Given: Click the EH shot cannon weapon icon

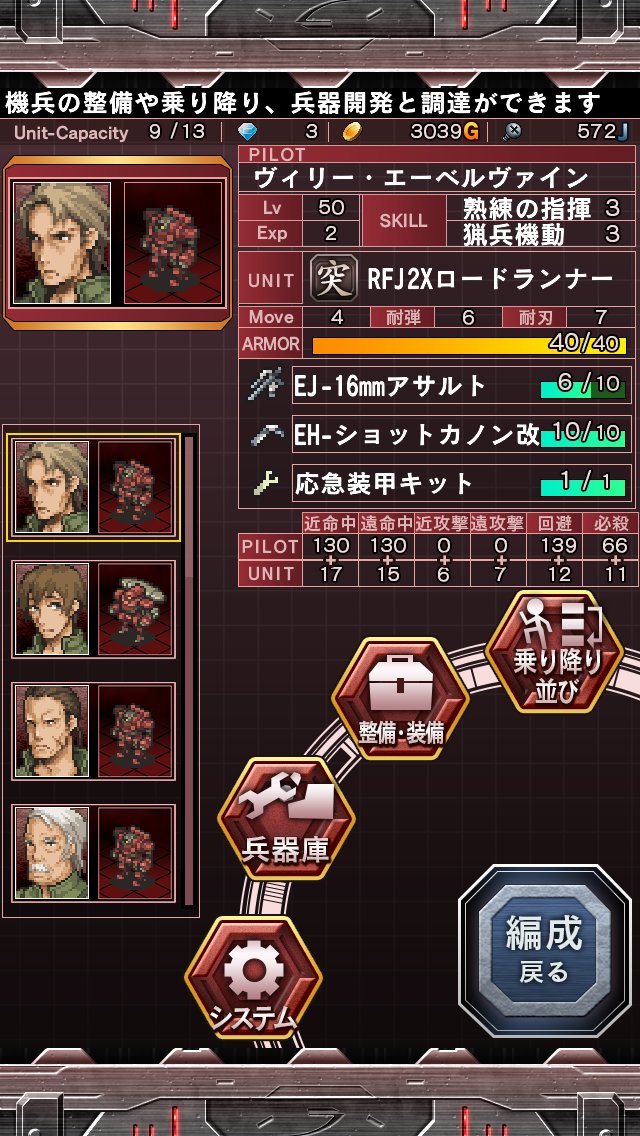Looking at the screenshot, I should [x=265, y=434].
